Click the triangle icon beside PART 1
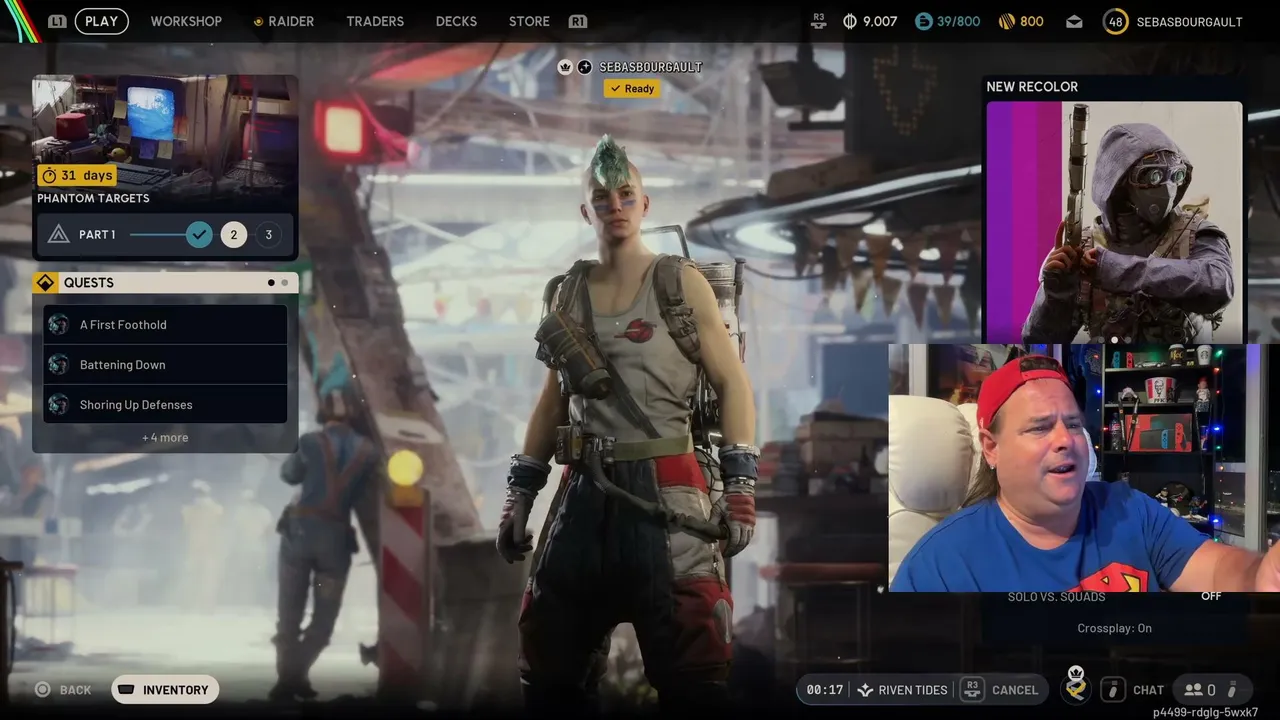Image resolution: width=1280 pixels, height=720 pixels. (x=59, y=234)
